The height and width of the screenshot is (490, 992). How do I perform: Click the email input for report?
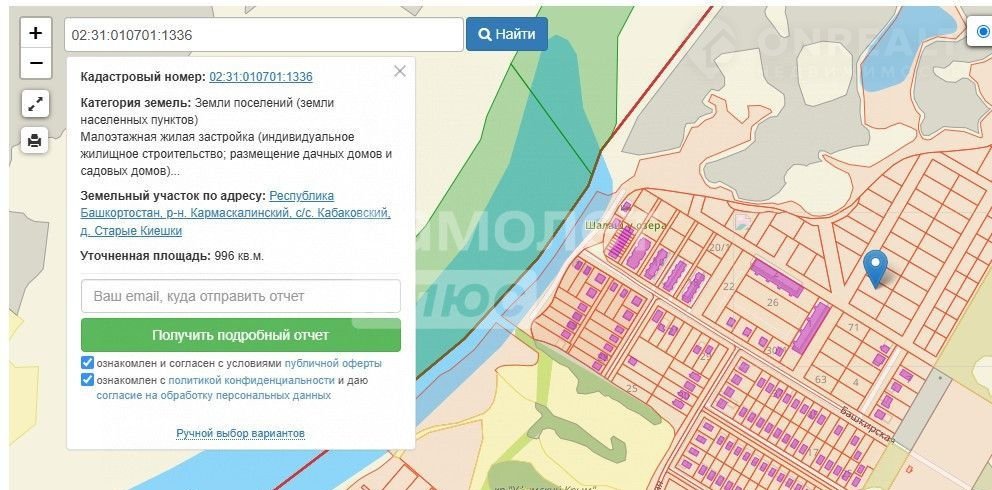pyautogui.click(x=240, y=296)
